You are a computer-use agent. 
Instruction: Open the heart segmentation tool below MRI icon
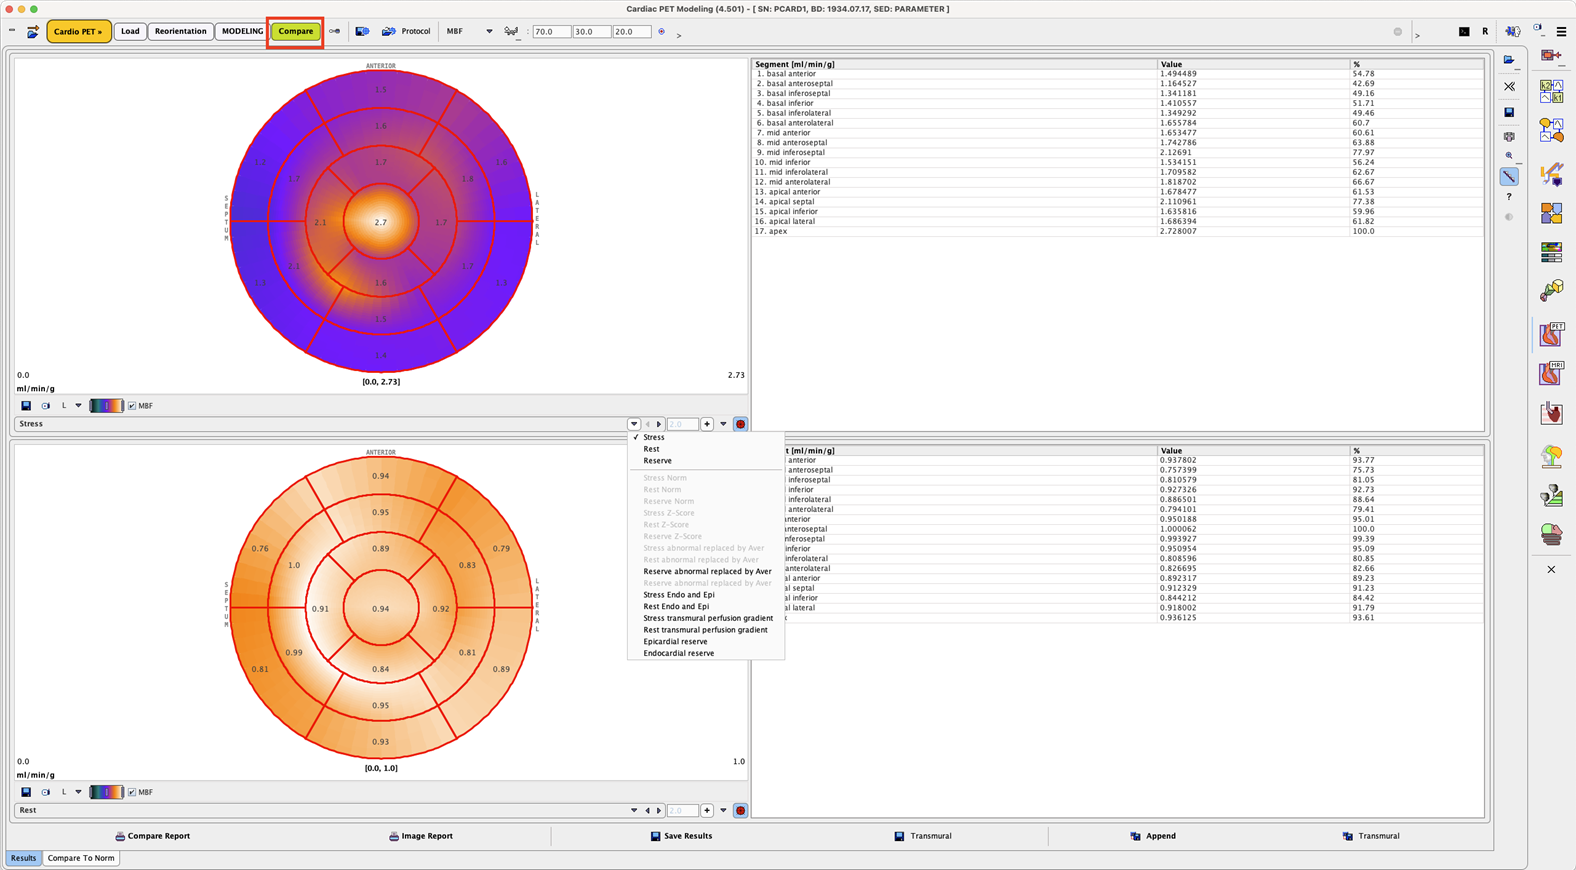1551,413
